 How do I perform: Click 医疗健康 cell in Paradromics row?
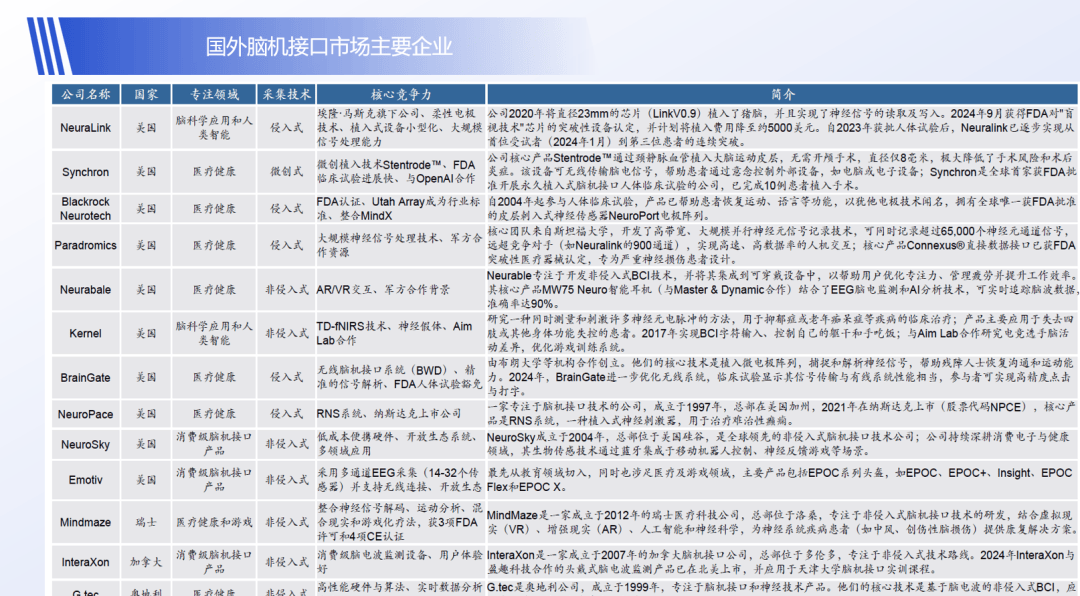pos(214,245)
